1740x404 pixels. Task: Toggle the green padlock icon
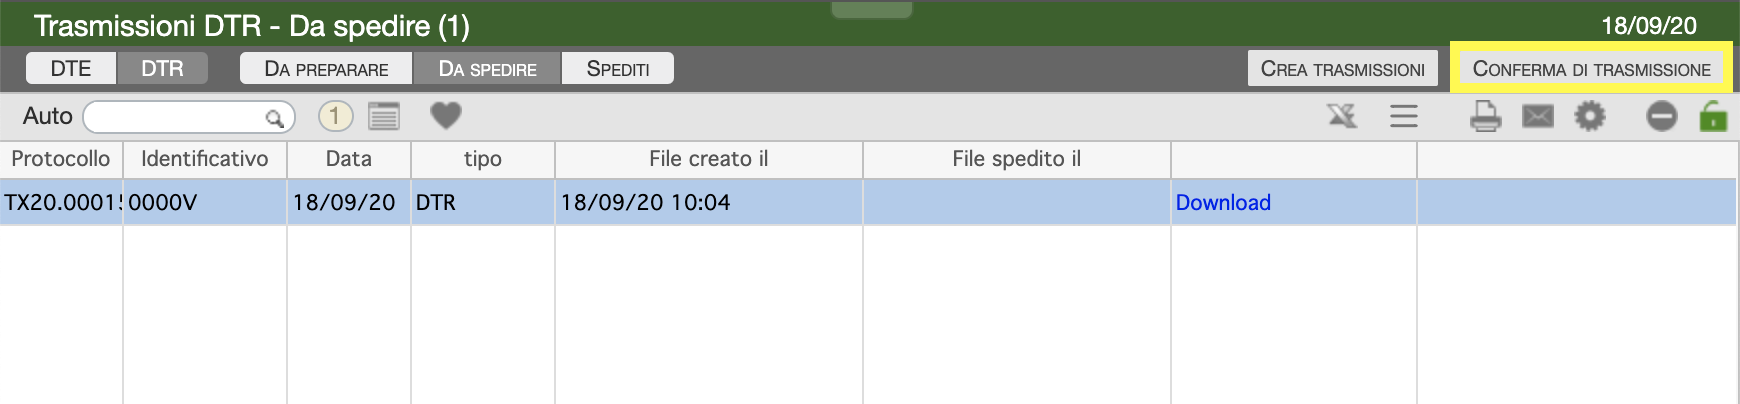1713,116
